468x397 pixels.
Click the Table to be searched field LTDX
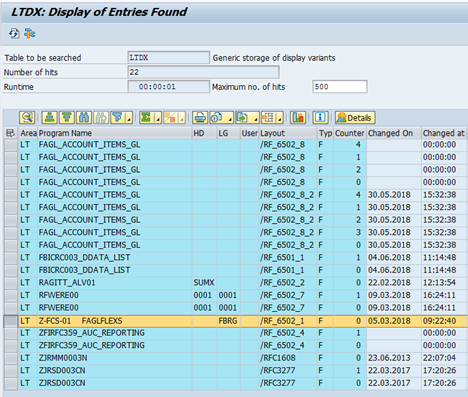169,58
